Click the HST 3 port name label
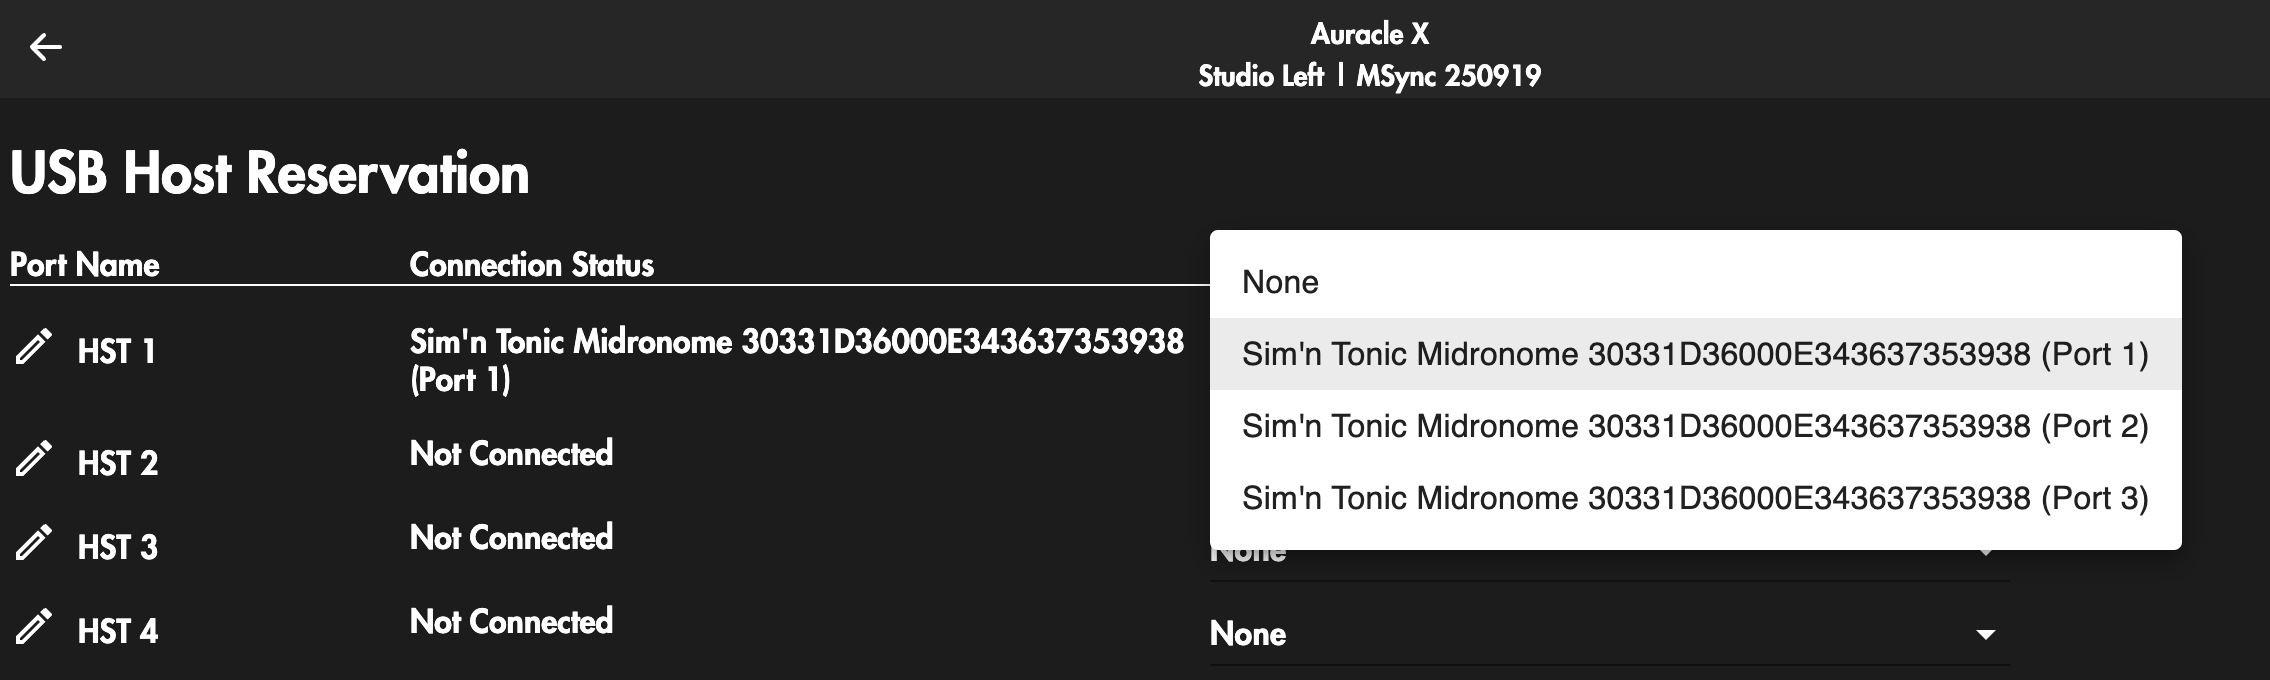The height and width of the screenshot is (680, 2270). (x=118, y=547)
